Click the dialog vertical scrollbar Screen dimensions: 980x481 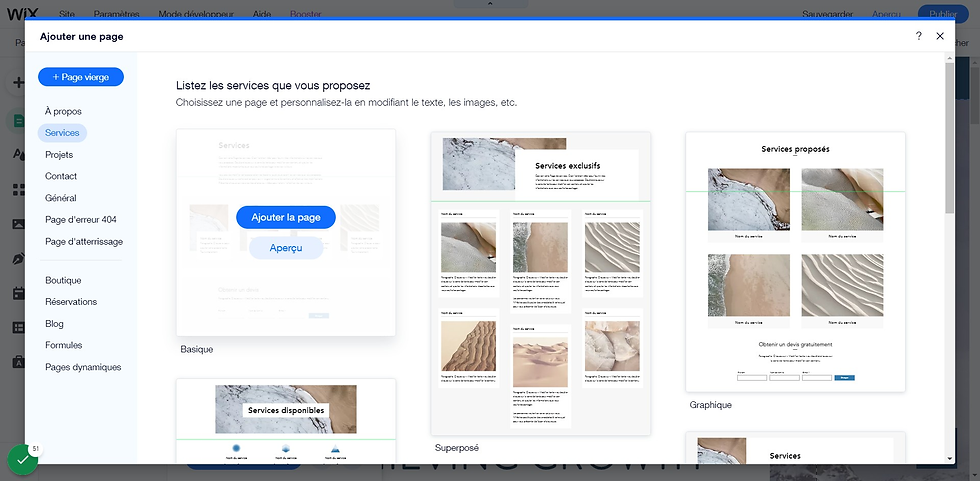coord(950,137)
